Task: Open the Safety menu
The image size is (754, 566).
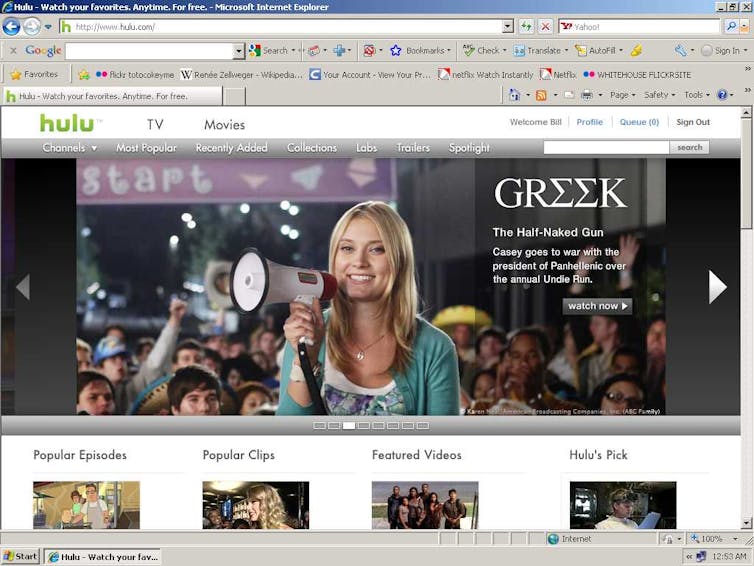Action: pos(660,95)
